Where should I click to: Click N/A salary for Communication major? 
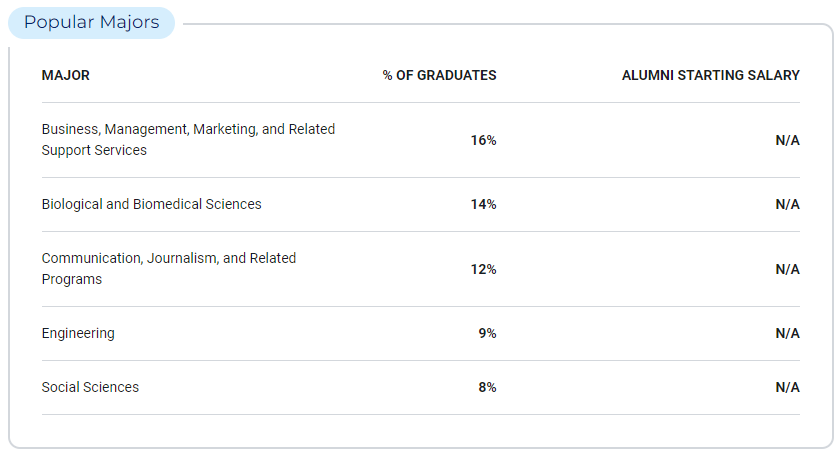(788, 269)
